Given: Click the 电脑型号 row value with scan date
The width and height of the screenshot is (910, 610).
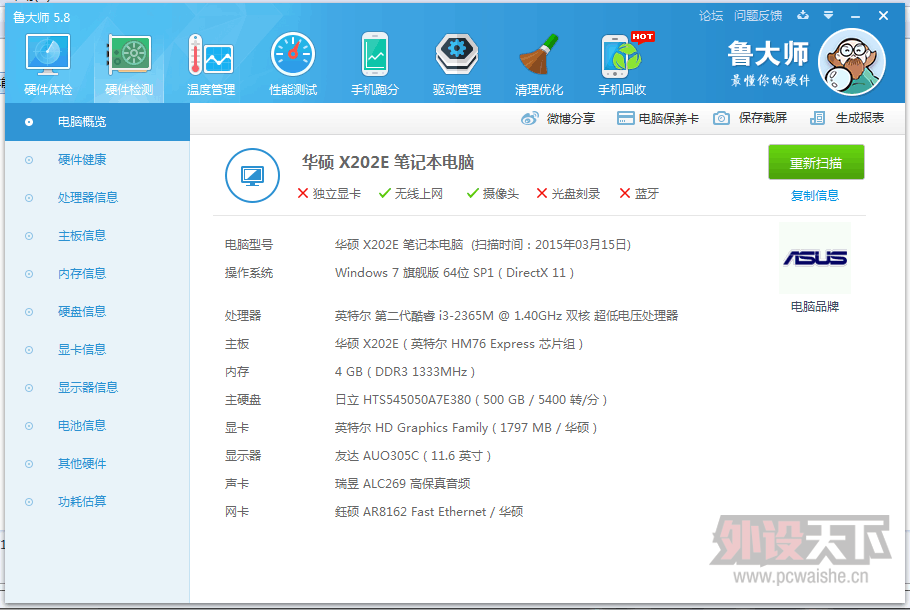Looking at the screenshot, I should (483, 245).
